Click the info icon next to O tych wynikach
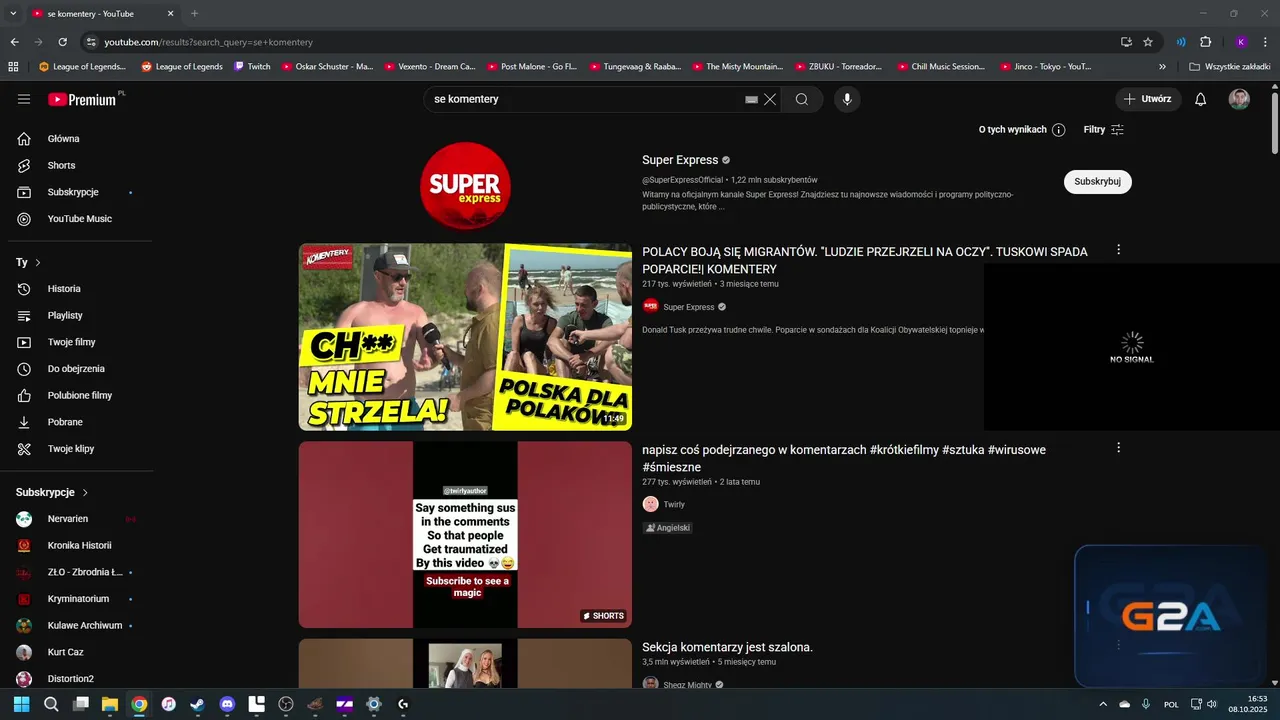 (x=1059, y=130)
